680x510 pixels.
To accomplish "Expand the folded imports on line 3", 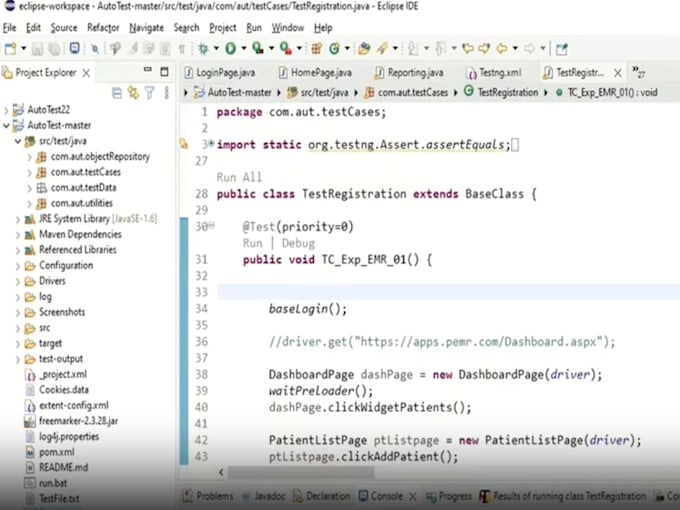I will pyautogui.click(x=212, y=144).
